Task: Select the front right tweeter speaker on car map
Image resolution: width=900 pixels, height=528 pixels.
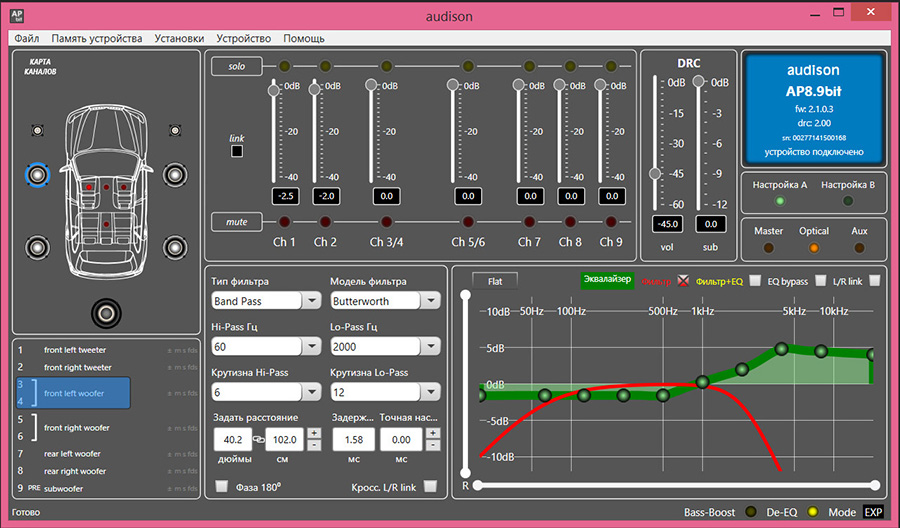Action: [175, 131]
